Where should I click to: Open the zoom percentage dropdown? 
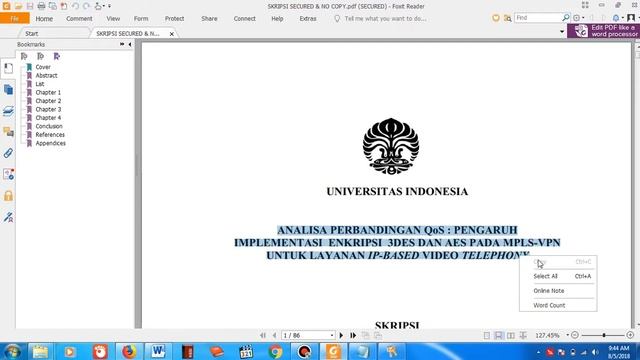coord(567,335)
